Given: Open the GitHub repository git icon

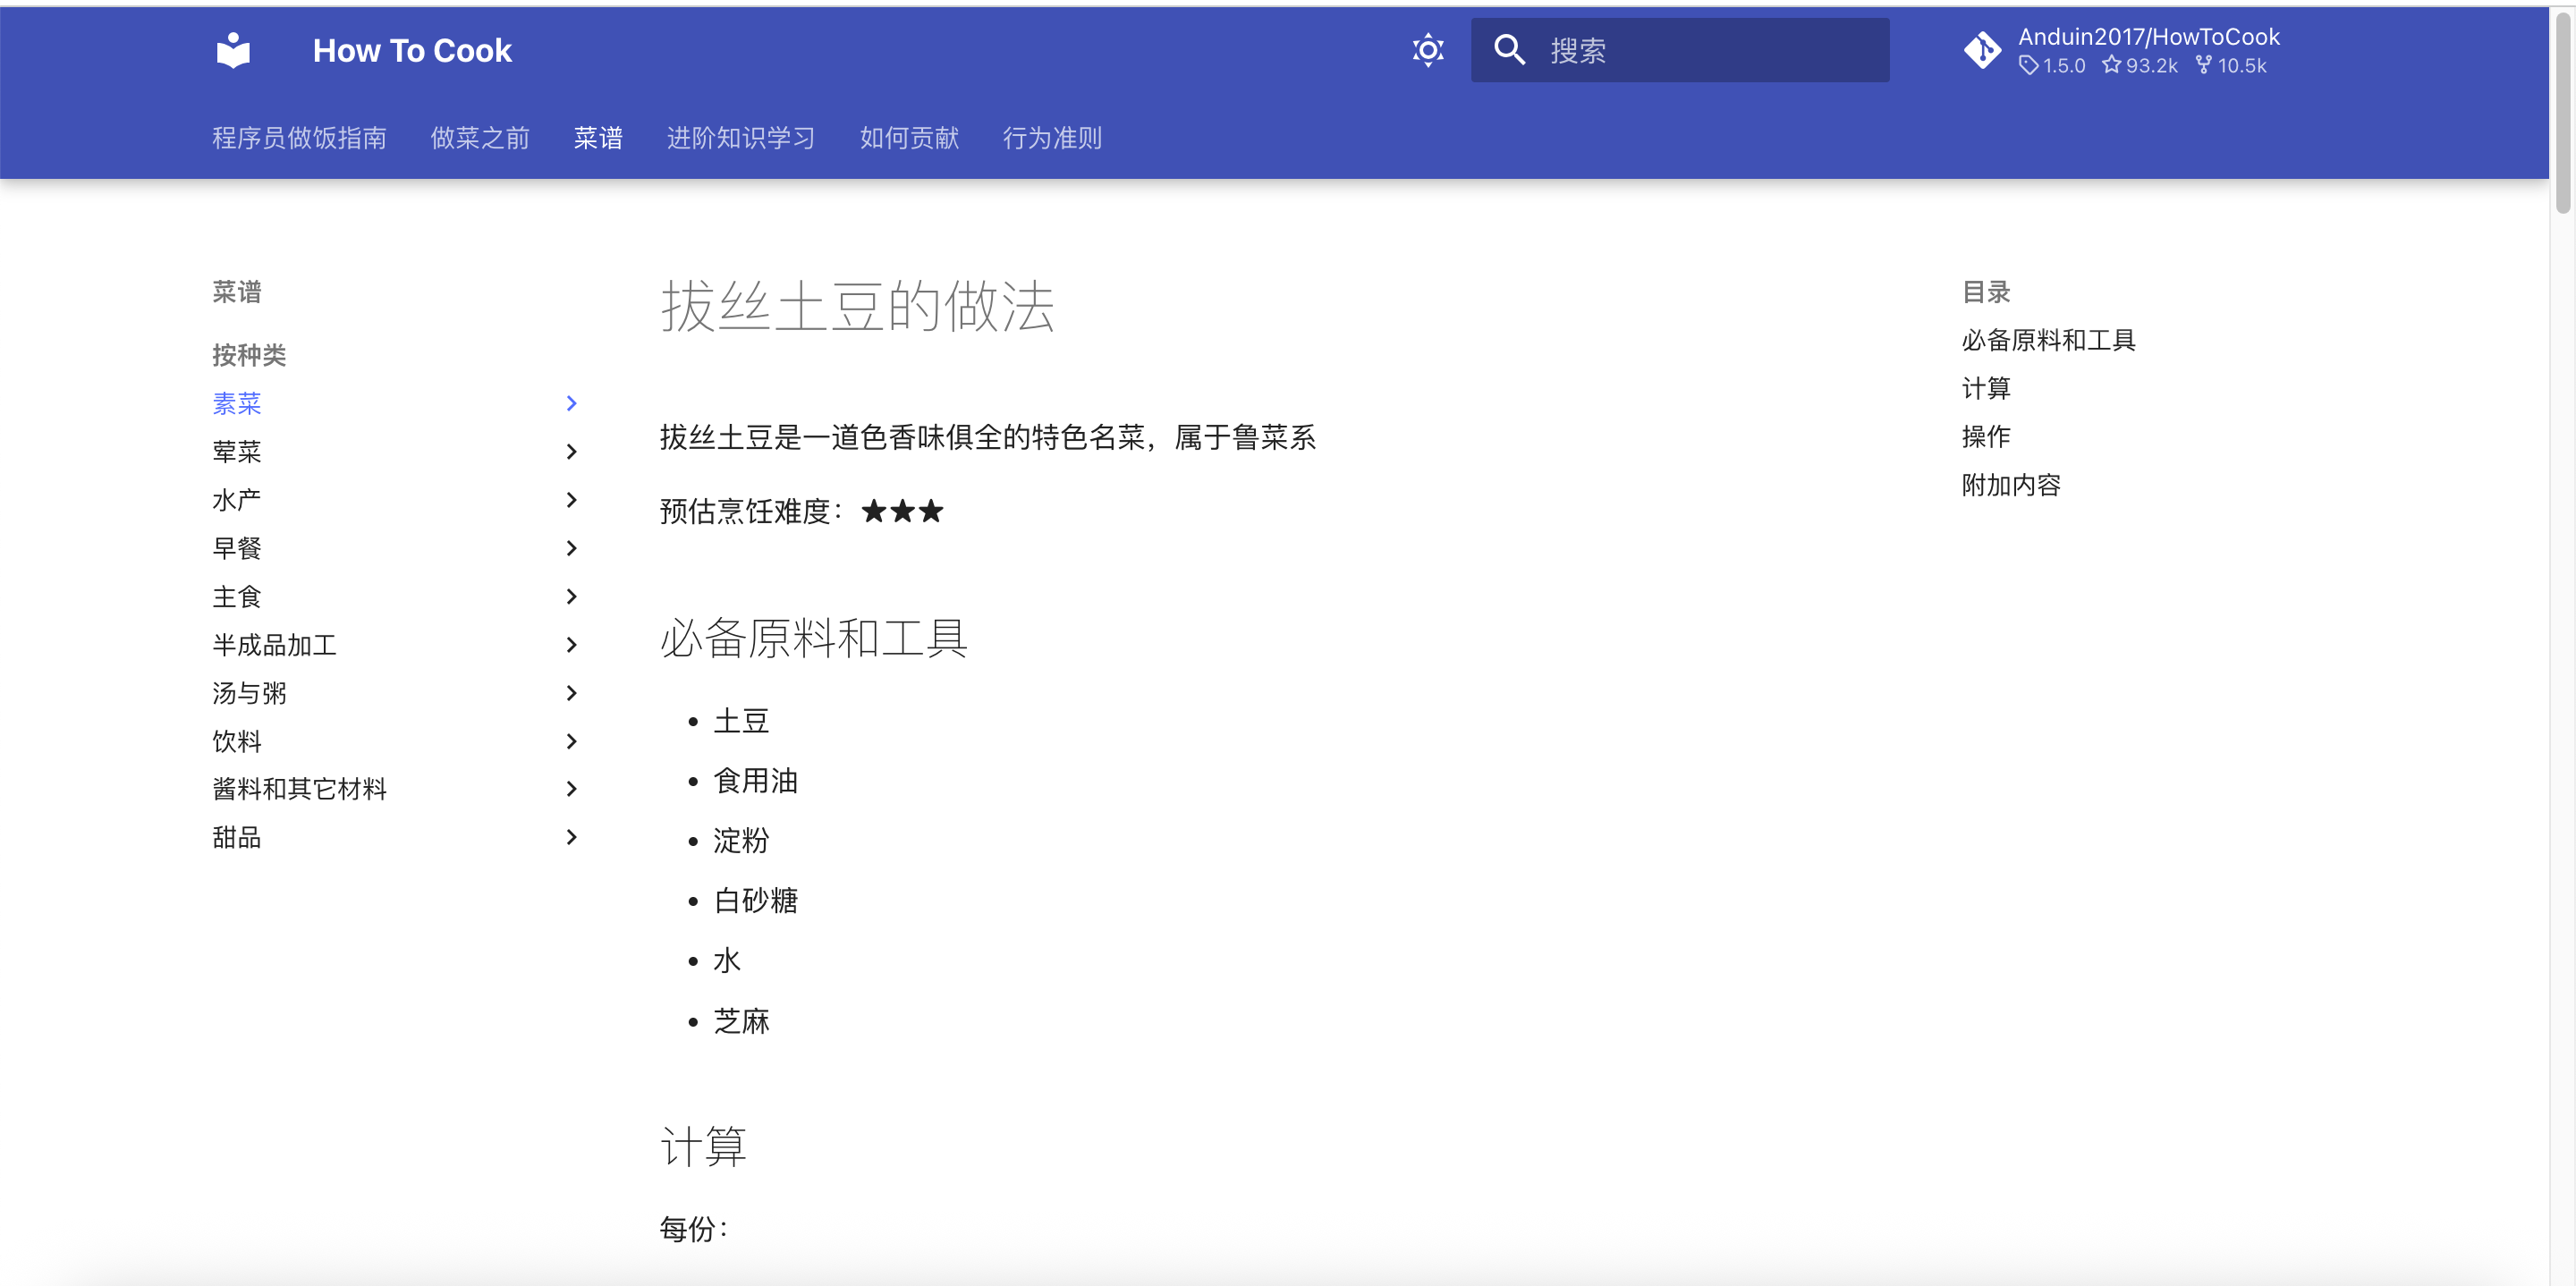Looking at the screenshot, I should tap(1981, 50).
